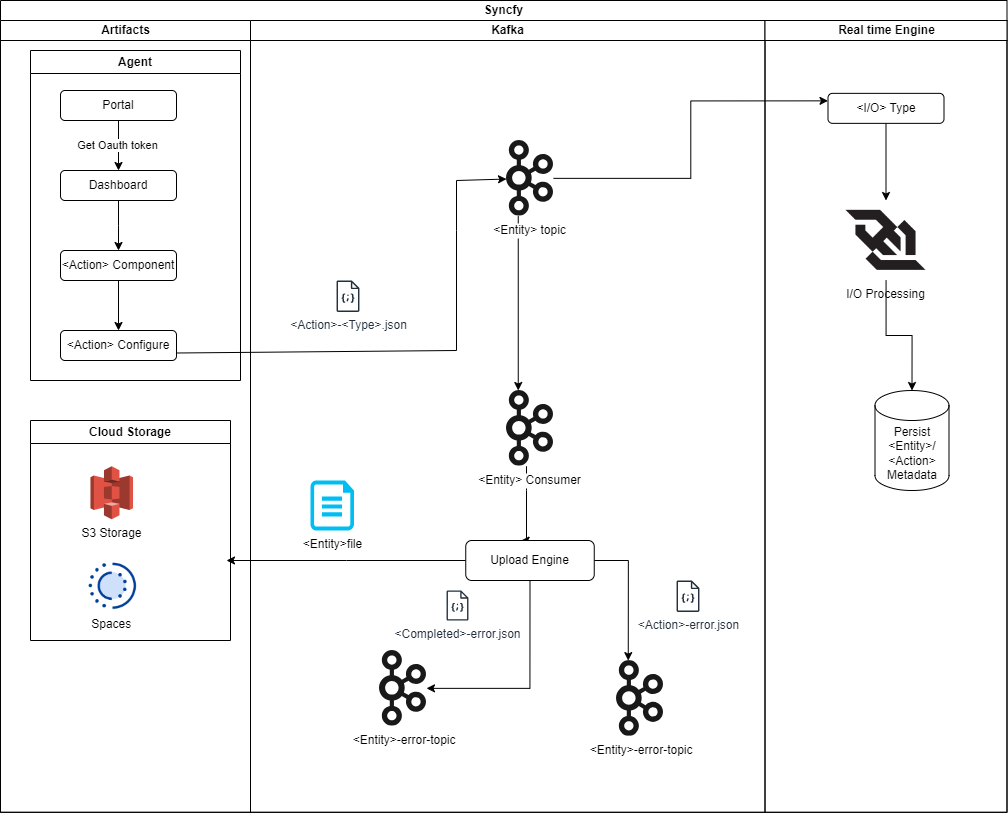The image size is (1008, 813).
Task: Click the "<Entity> topic" label
Action: click(530, 229)
